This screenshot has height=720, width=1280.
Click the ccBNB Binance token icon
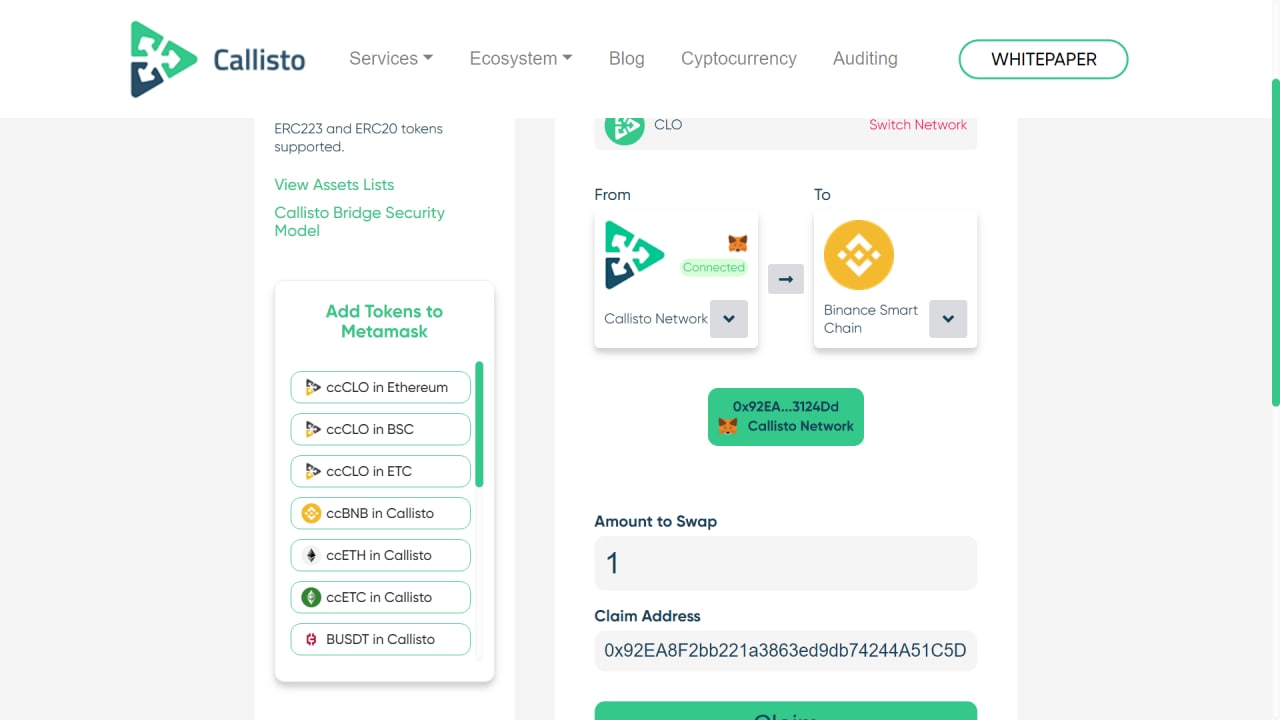(x=311, y=513)
